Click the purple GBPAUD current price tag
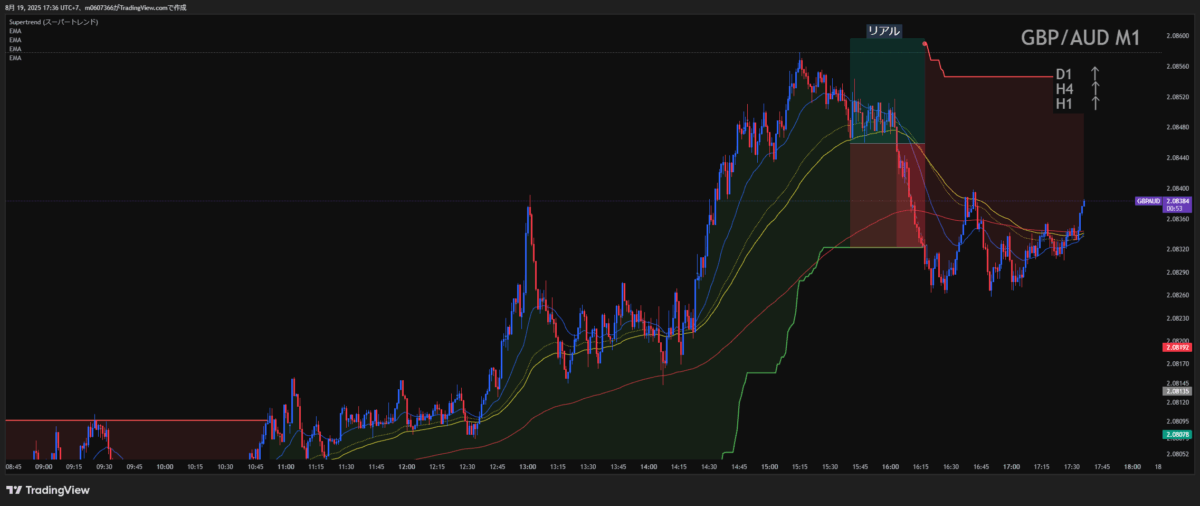Screen dimensions: 1200x506 point(1162,201)
